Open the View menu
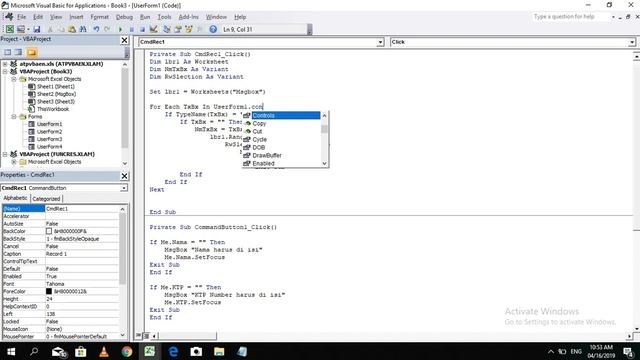The image size is (640, 360). point(56,17)
